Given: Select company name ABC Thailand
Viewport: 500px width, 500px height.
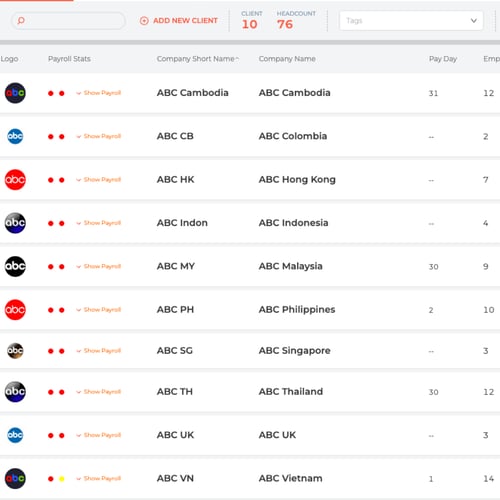Looking at the screenshot, I should [291, 391].
